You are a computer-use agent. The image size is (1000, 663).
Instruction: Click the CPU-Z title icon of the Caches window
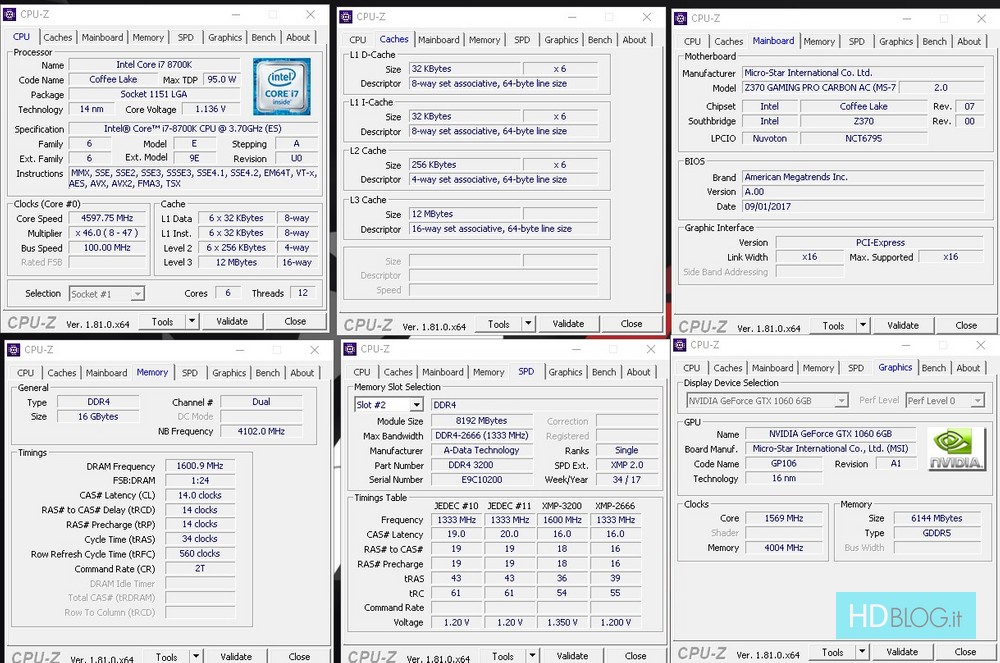(346, 17)
